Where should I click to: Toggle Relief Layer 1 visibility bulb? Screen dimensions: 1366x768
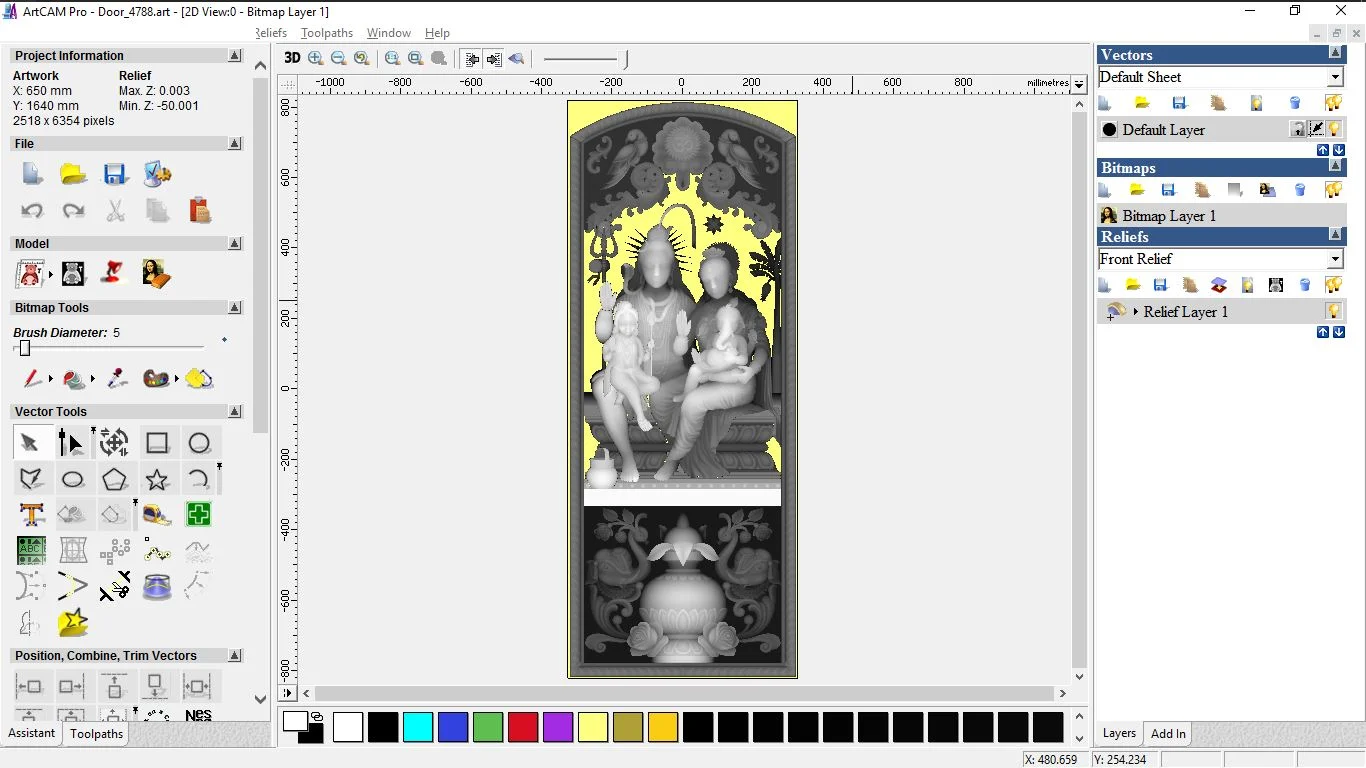pyautogui.click(x=1333, y=311)
